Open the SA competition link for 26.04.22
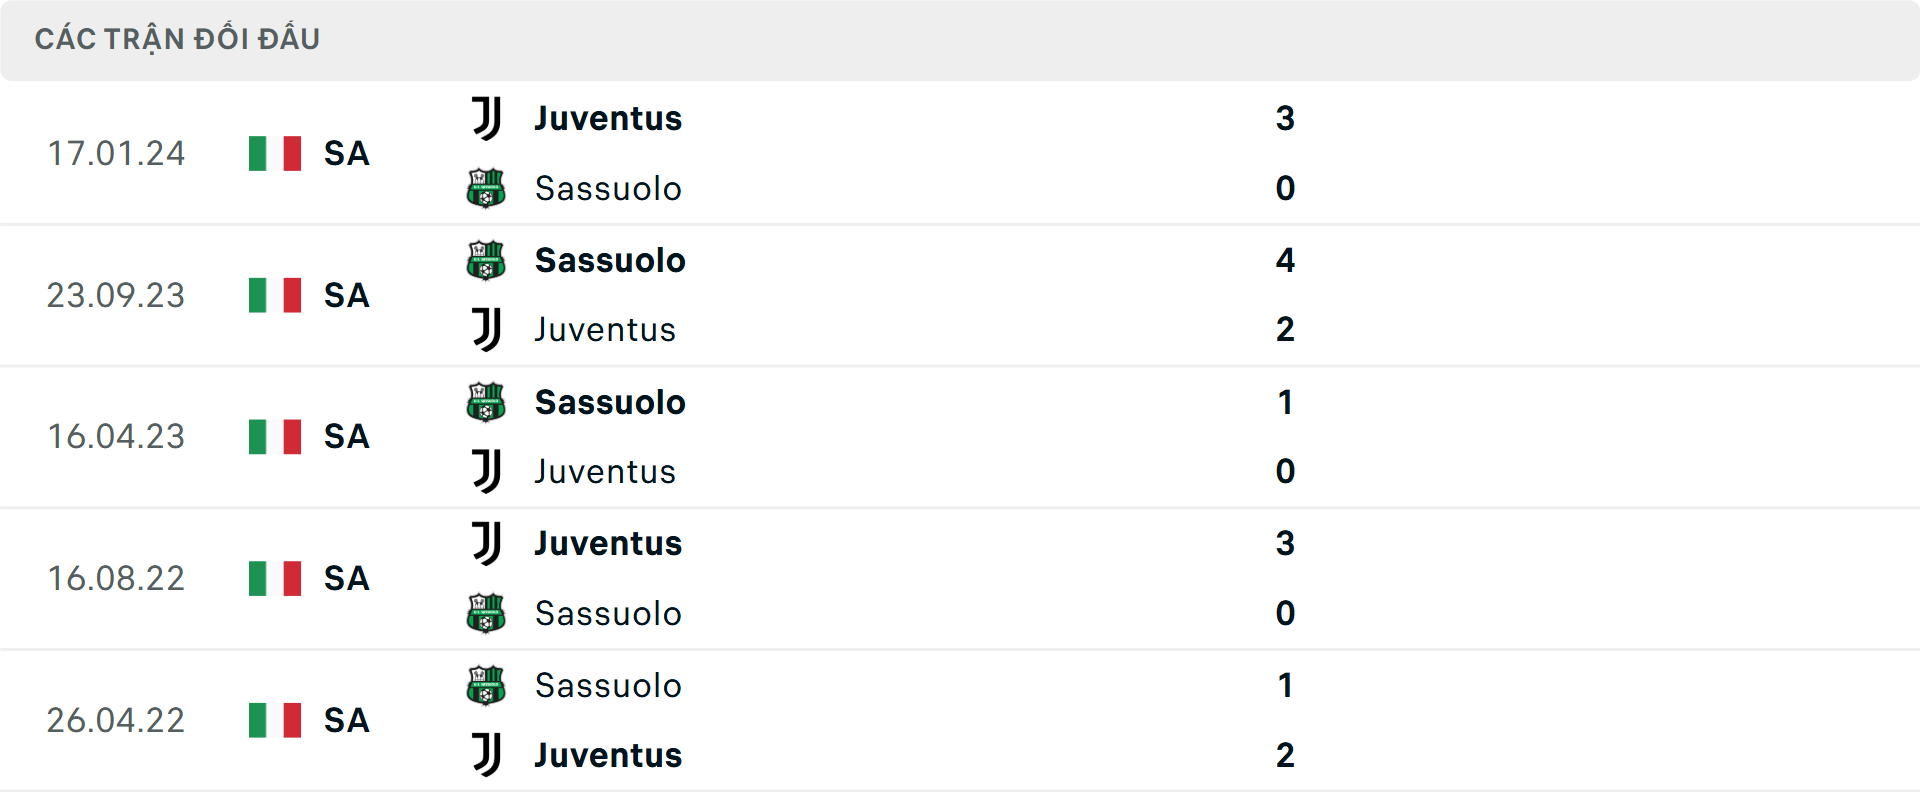1920x792 pixels. click(x=345, y=720)
